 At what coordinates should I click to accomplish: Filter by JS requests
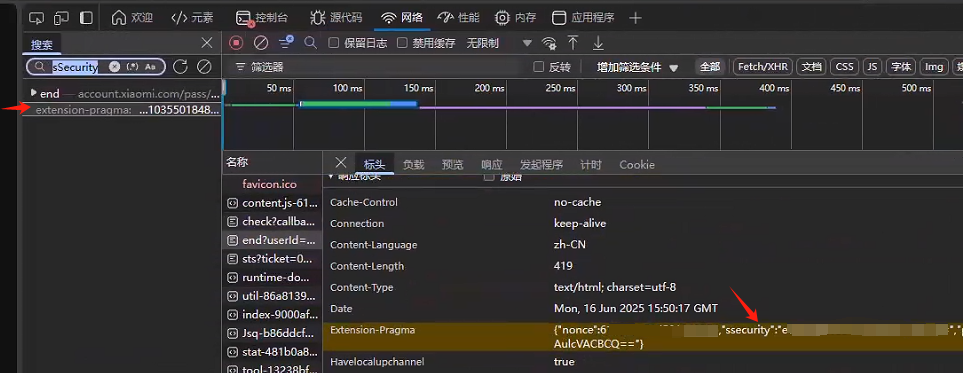[872, 67]
